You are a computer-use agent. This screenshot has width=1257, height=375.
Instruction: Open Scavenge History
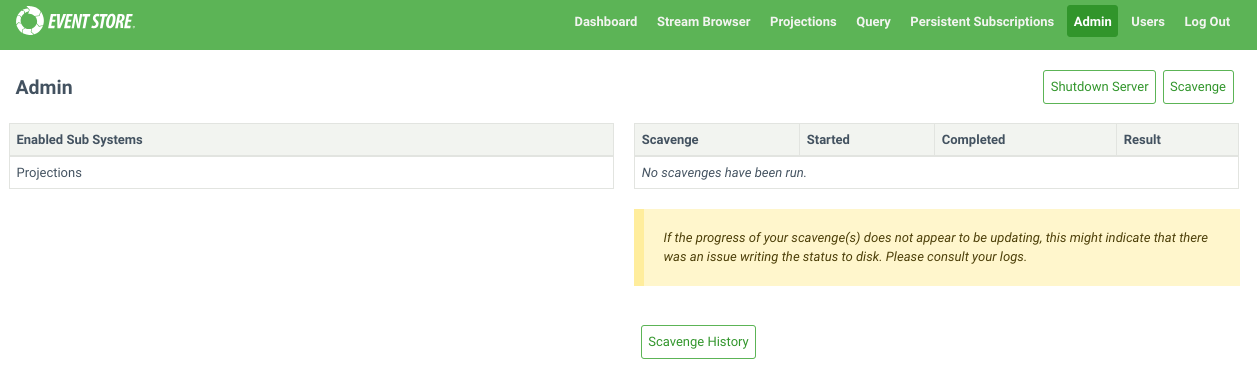[x=698, y=342]
